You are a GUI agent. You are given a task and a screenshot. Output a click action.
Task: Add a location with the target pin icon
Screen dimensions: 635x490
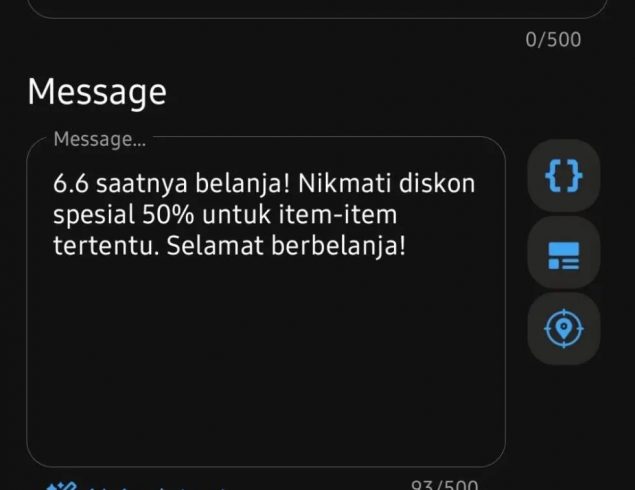[563, 329]
